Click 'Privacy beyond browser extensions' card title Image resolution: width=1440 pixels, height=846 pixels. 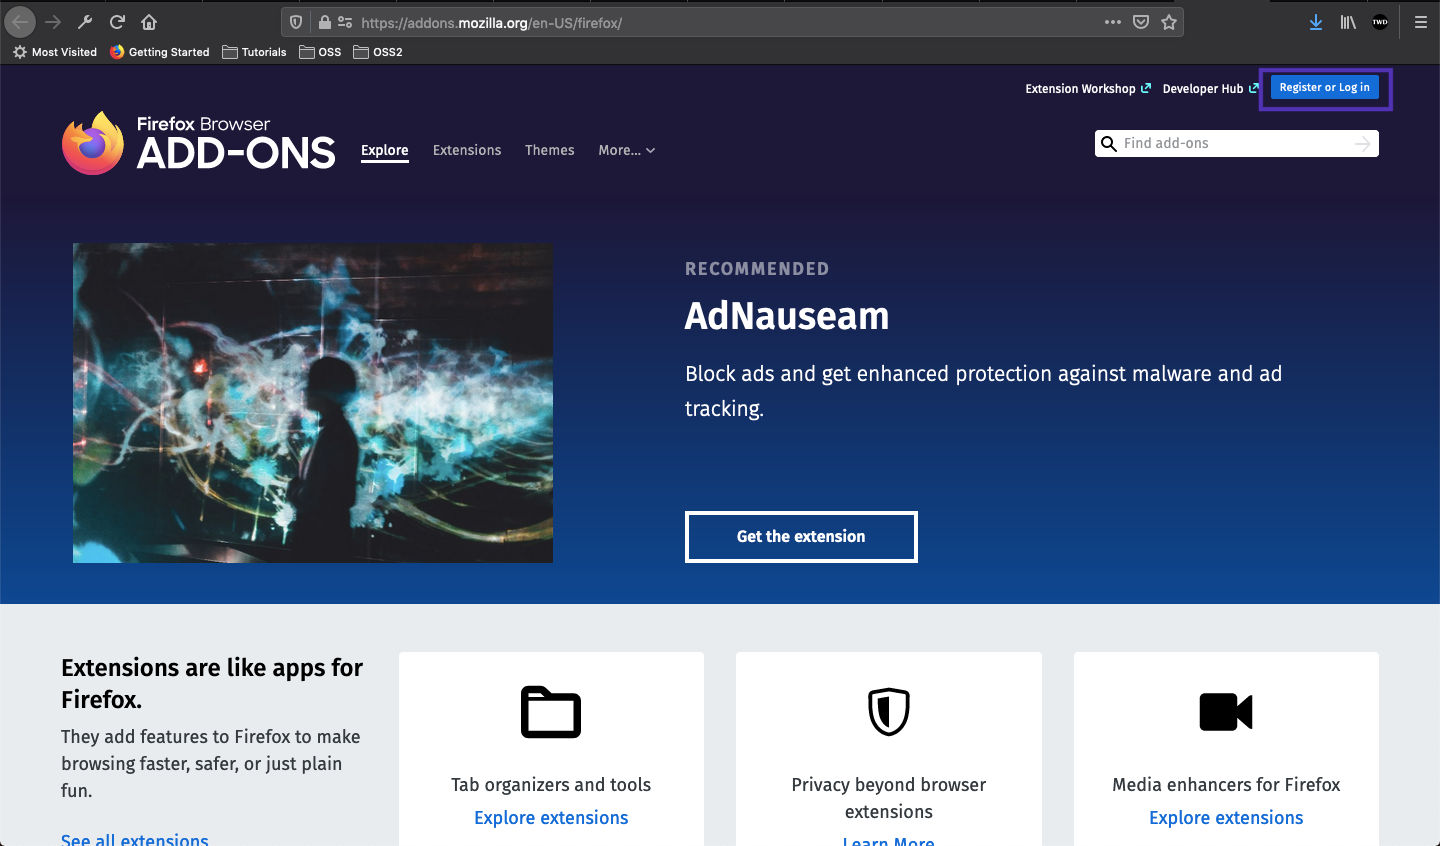[x=889, y=798]
